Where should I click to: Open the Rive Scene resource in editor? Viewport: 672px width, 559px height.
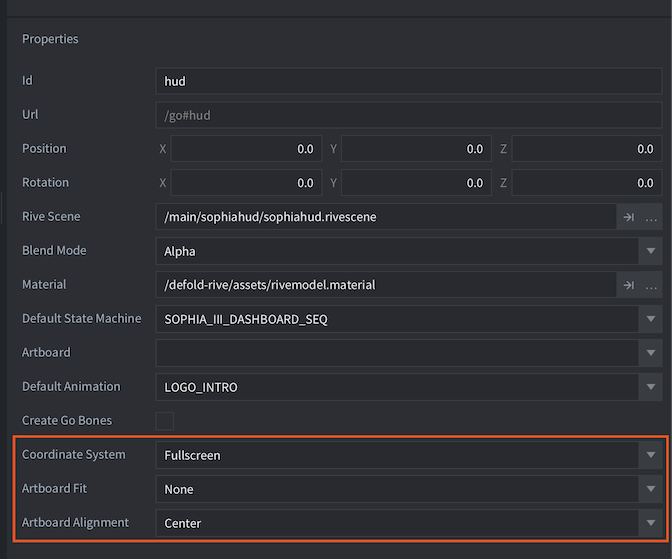(x=629, y=217)
